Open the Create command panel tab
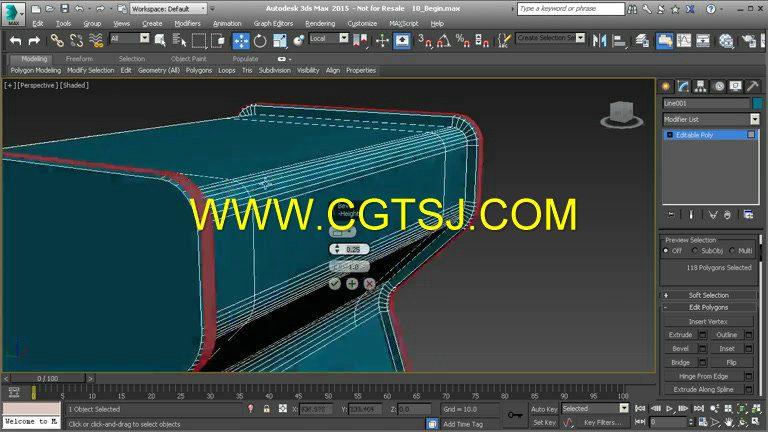 [666, 87]
